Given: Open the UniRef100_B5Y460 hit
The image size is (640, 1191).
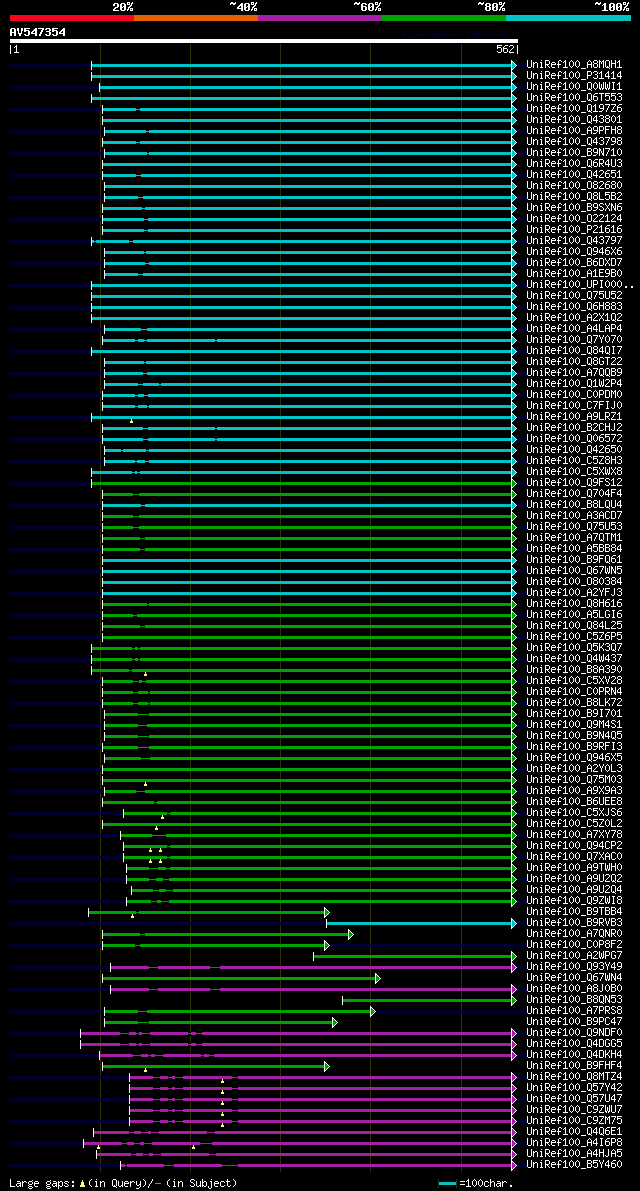Looking at the screenshot, I should tap(574, 1165).
